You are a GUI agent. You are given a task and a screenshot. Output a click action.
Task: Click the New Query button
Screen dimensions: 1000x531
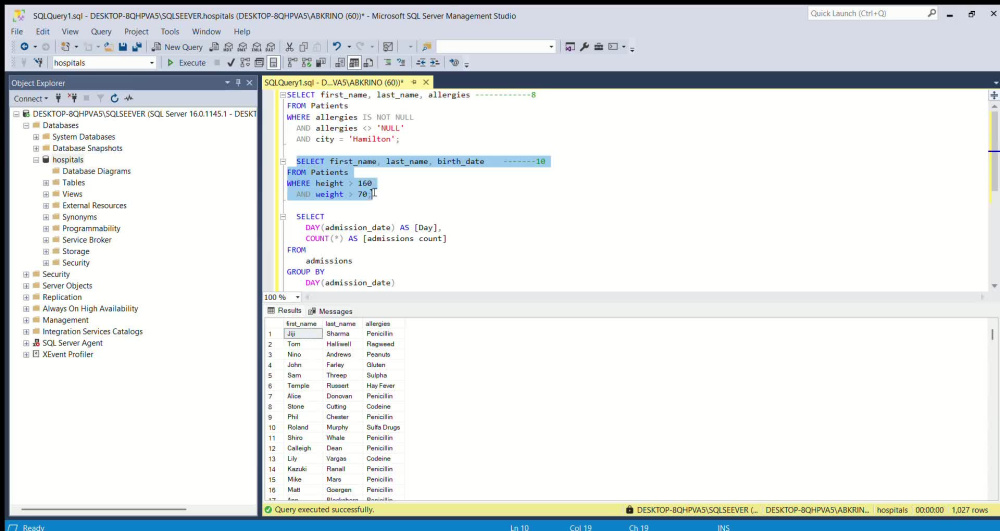point(177,47)
